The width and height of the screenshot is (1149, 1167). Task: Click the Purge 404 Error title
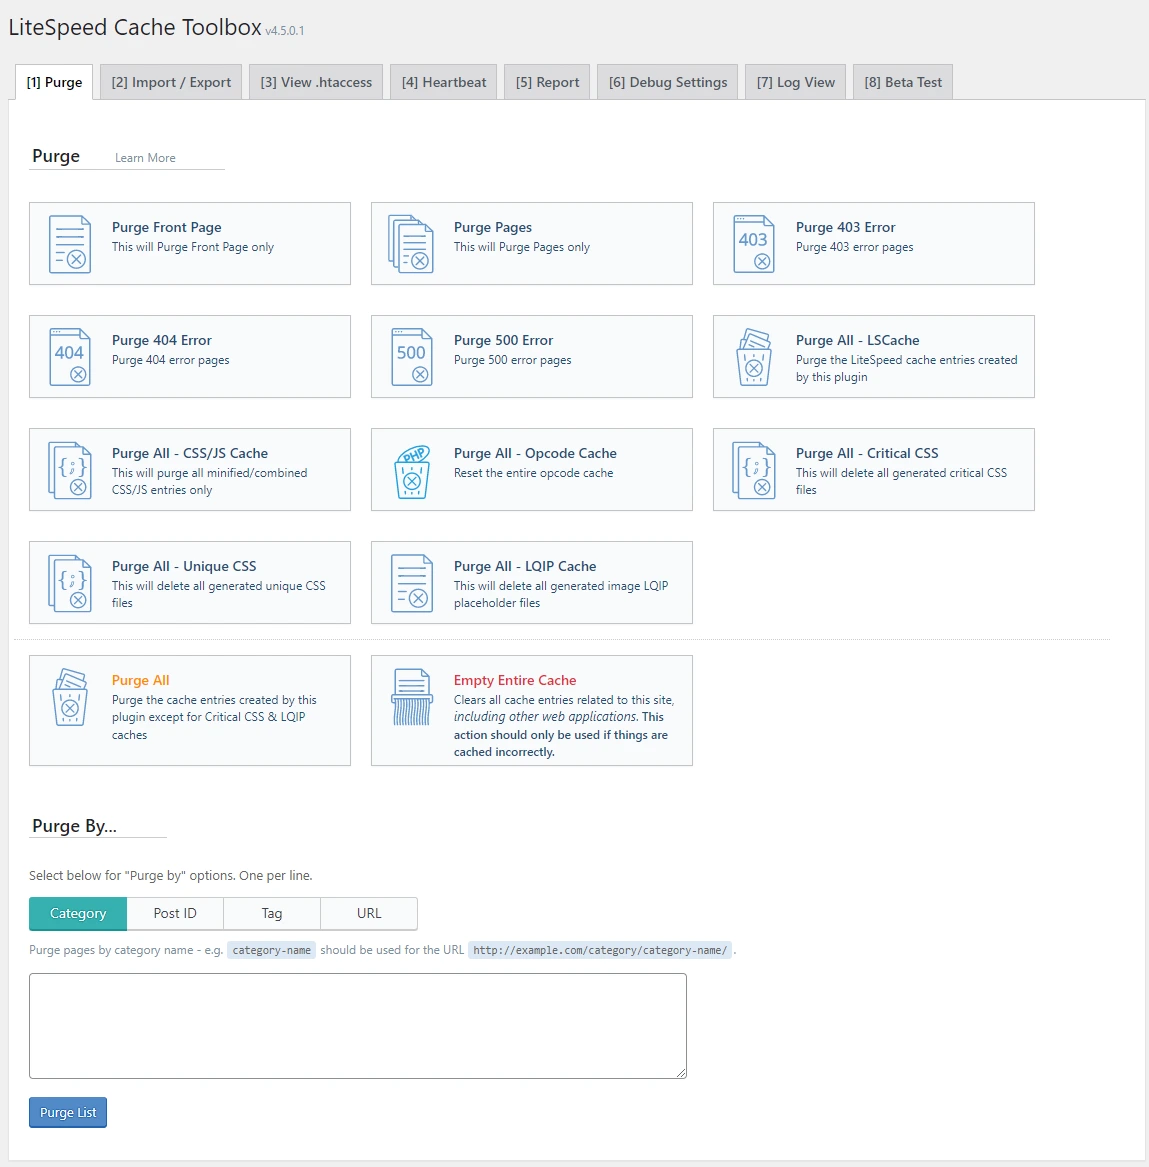point(161,340)
